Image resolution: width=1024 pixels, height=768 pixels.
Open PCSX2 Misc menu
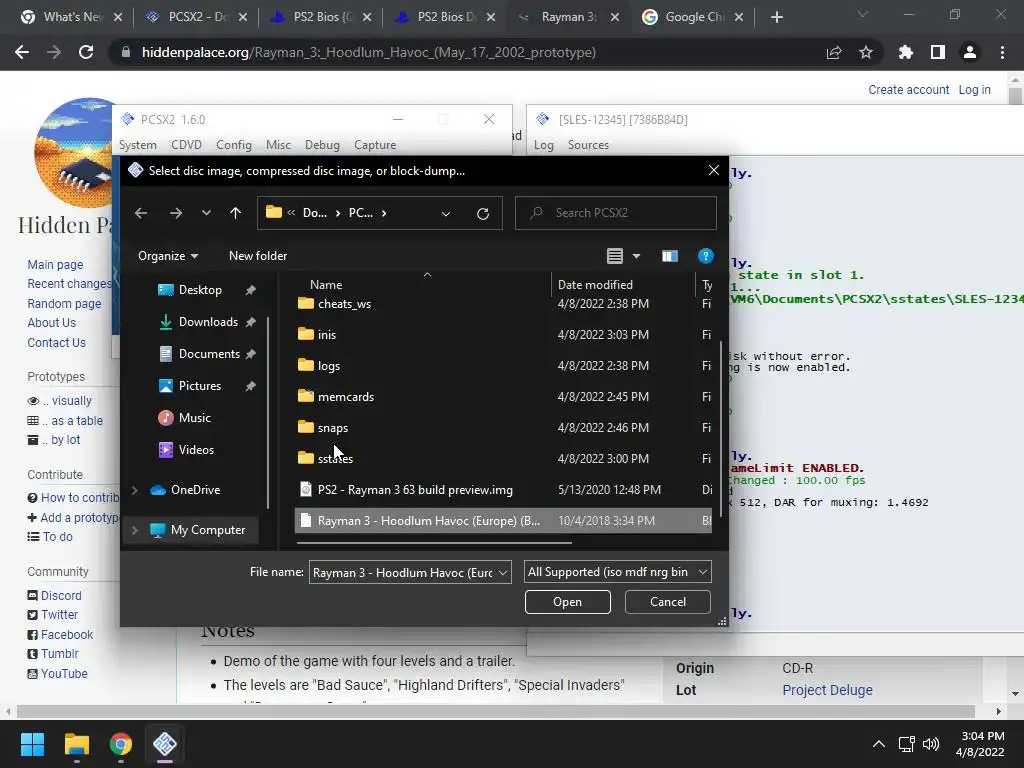pyautogui.click(x=278, y=145)
